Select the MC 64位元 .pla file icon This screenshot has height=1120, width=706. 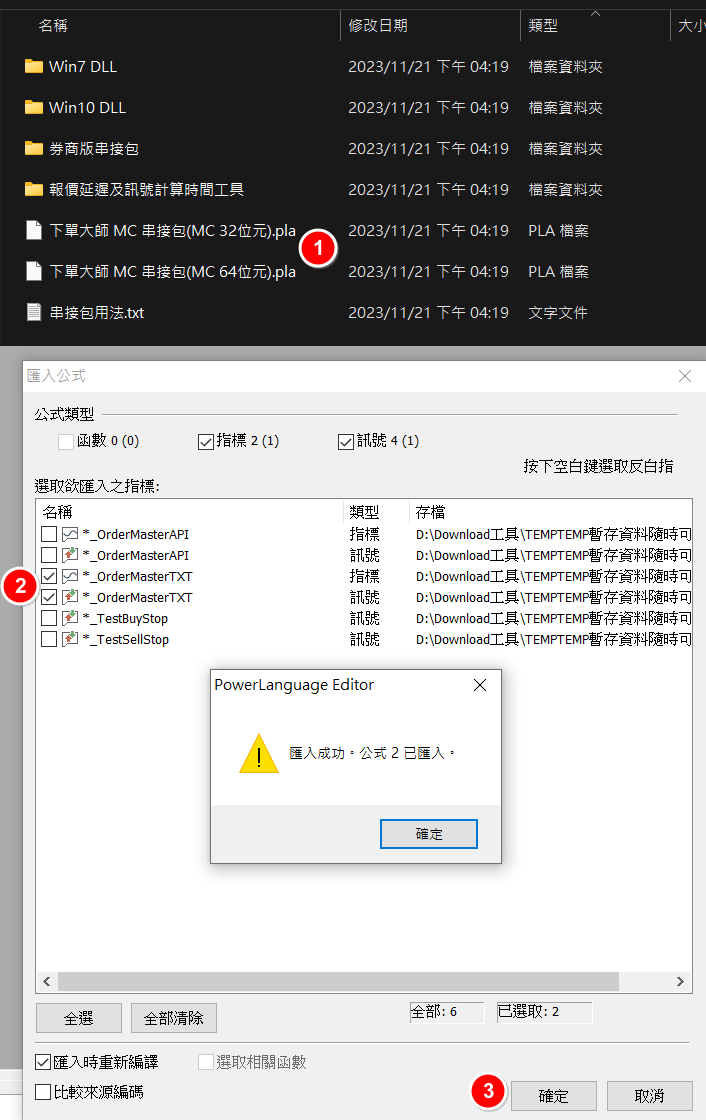point(34,271)
